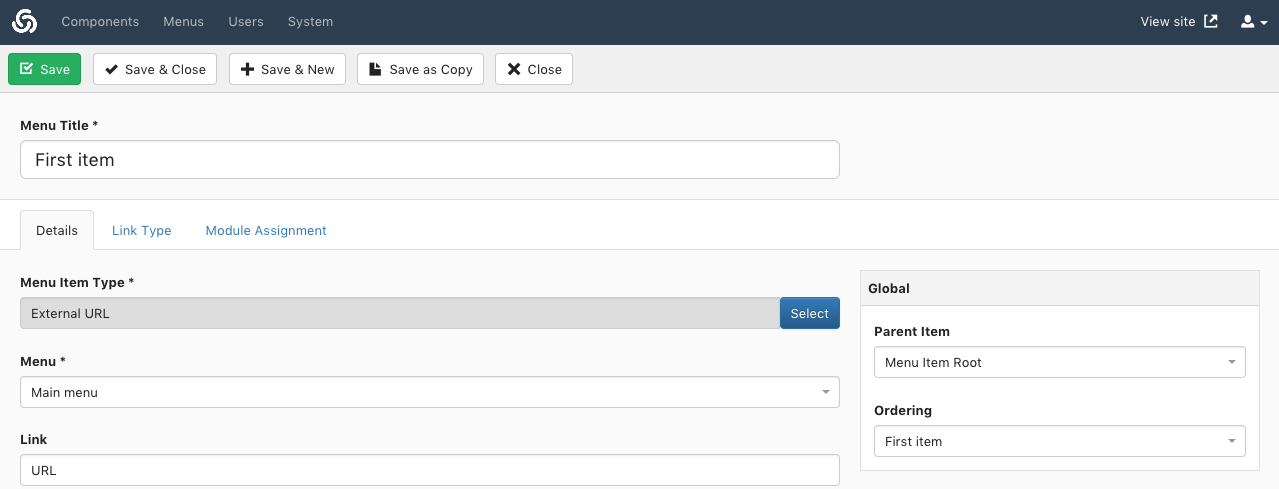
Task: Open the Ordering dropdown
Action: [1060, 441]
